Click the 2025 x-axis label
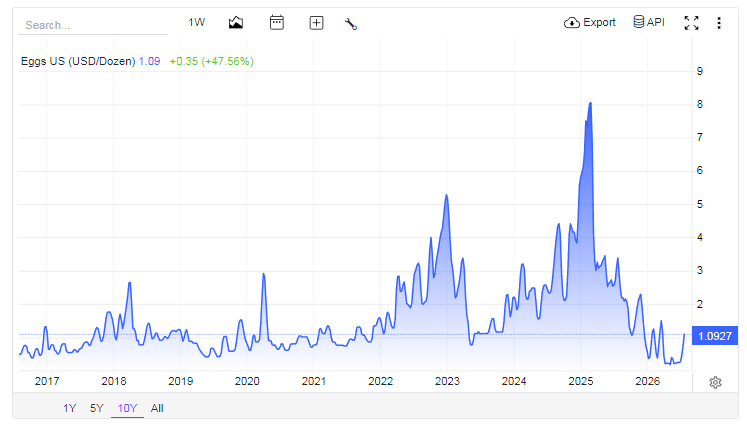747x429 pixels. pos(581,381)
